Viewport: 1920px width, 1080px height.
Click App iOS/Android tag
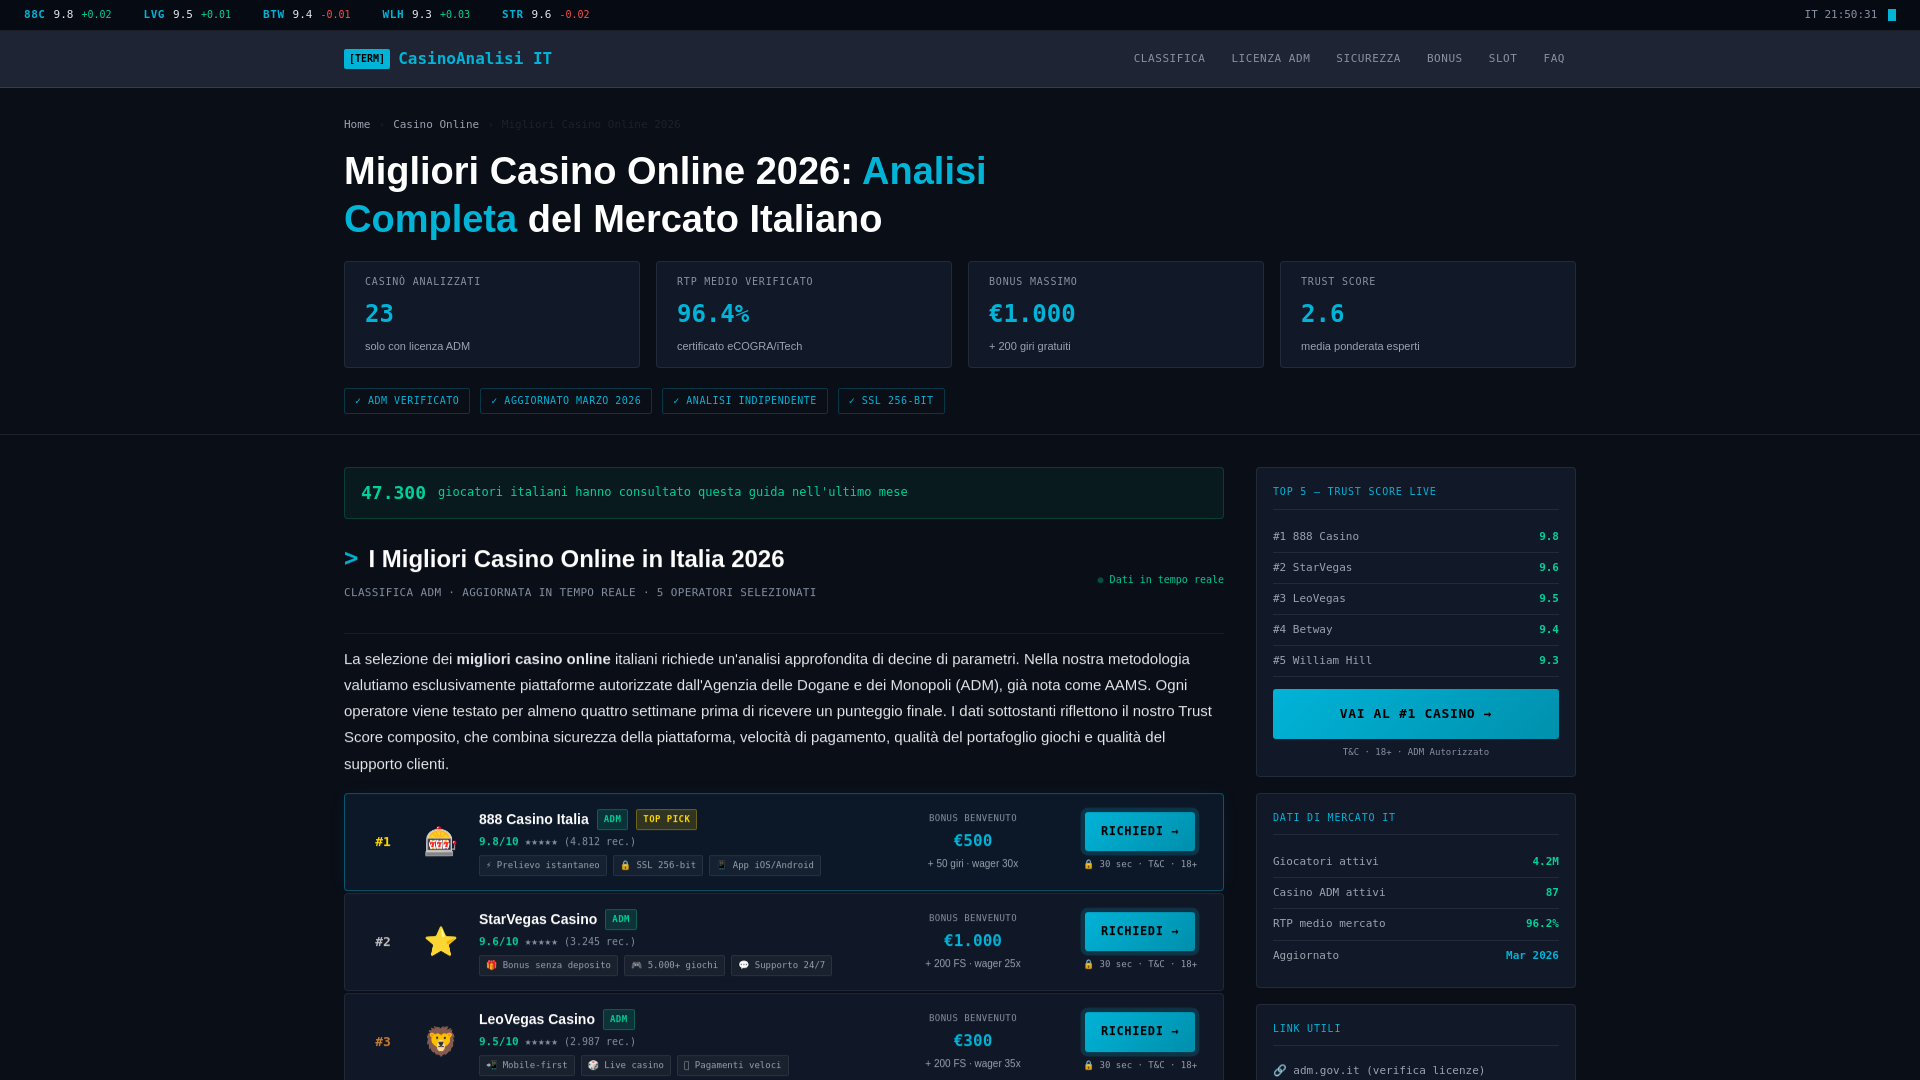(765, 866)
